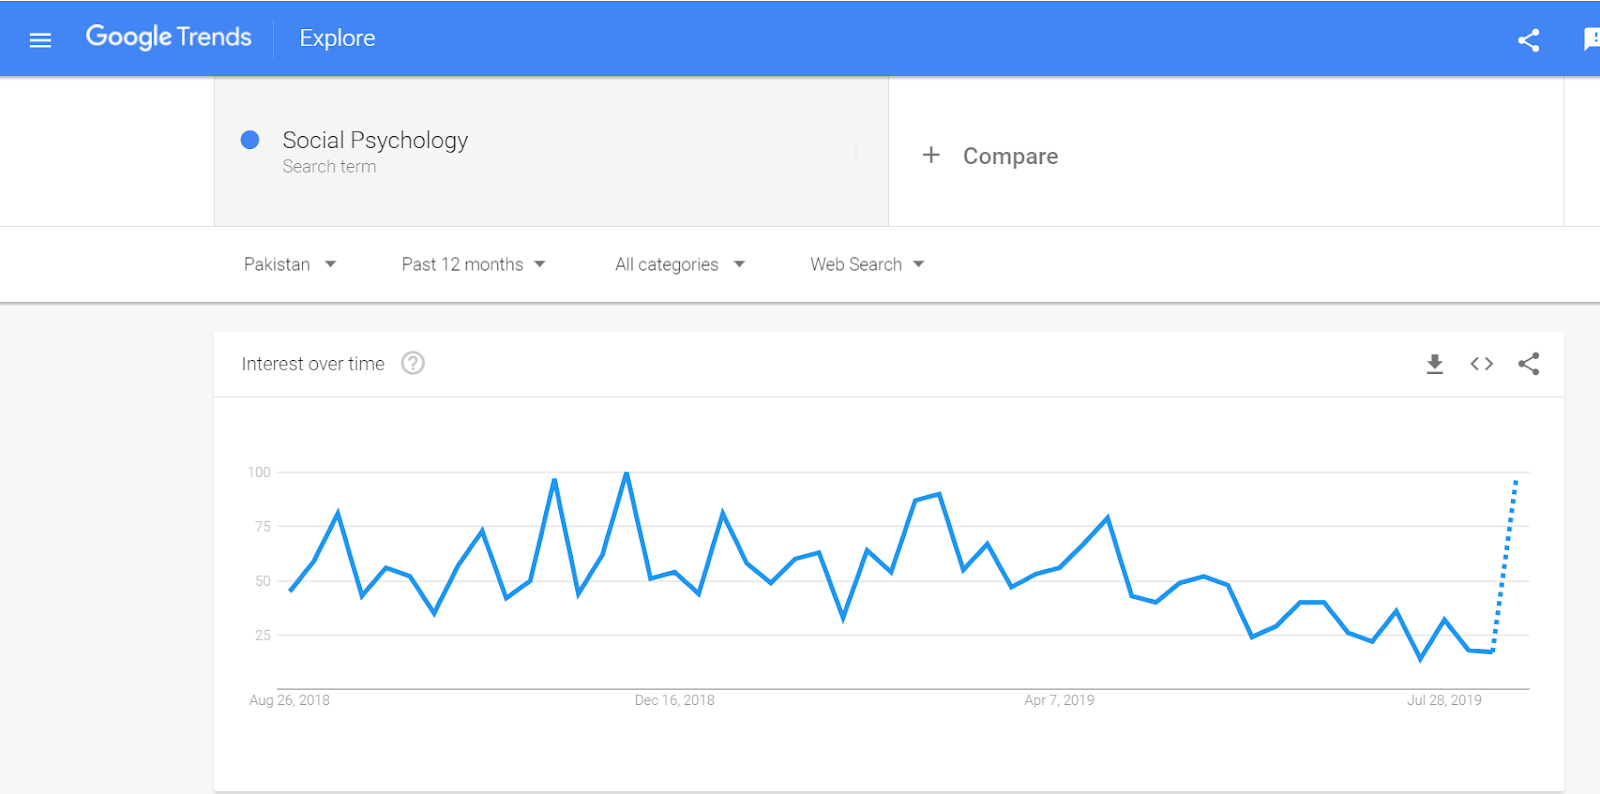Screen dimensions: 1600x794
Task: Click the share icon in header
Action: coord(1528,40)
